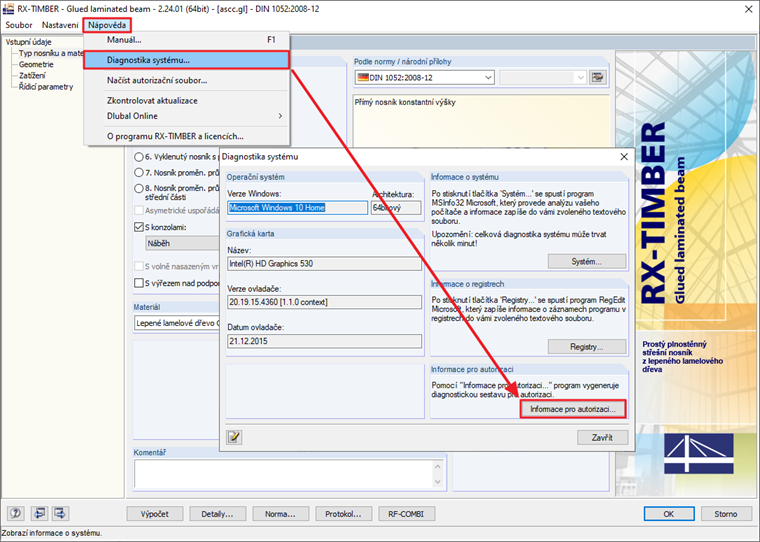Open O programu RX-TIMBER a licencích...

187,136
